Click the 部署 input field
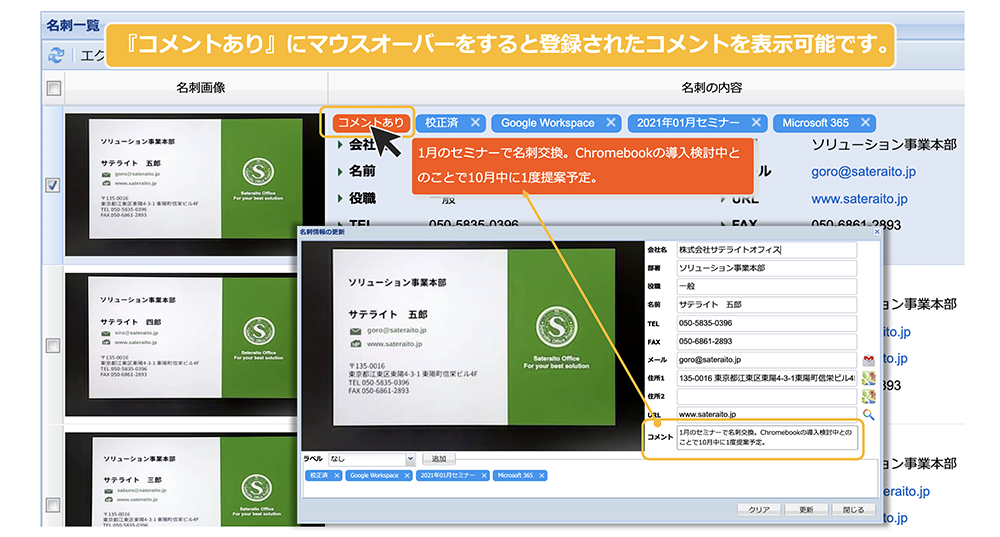 [x=767, y=268]
